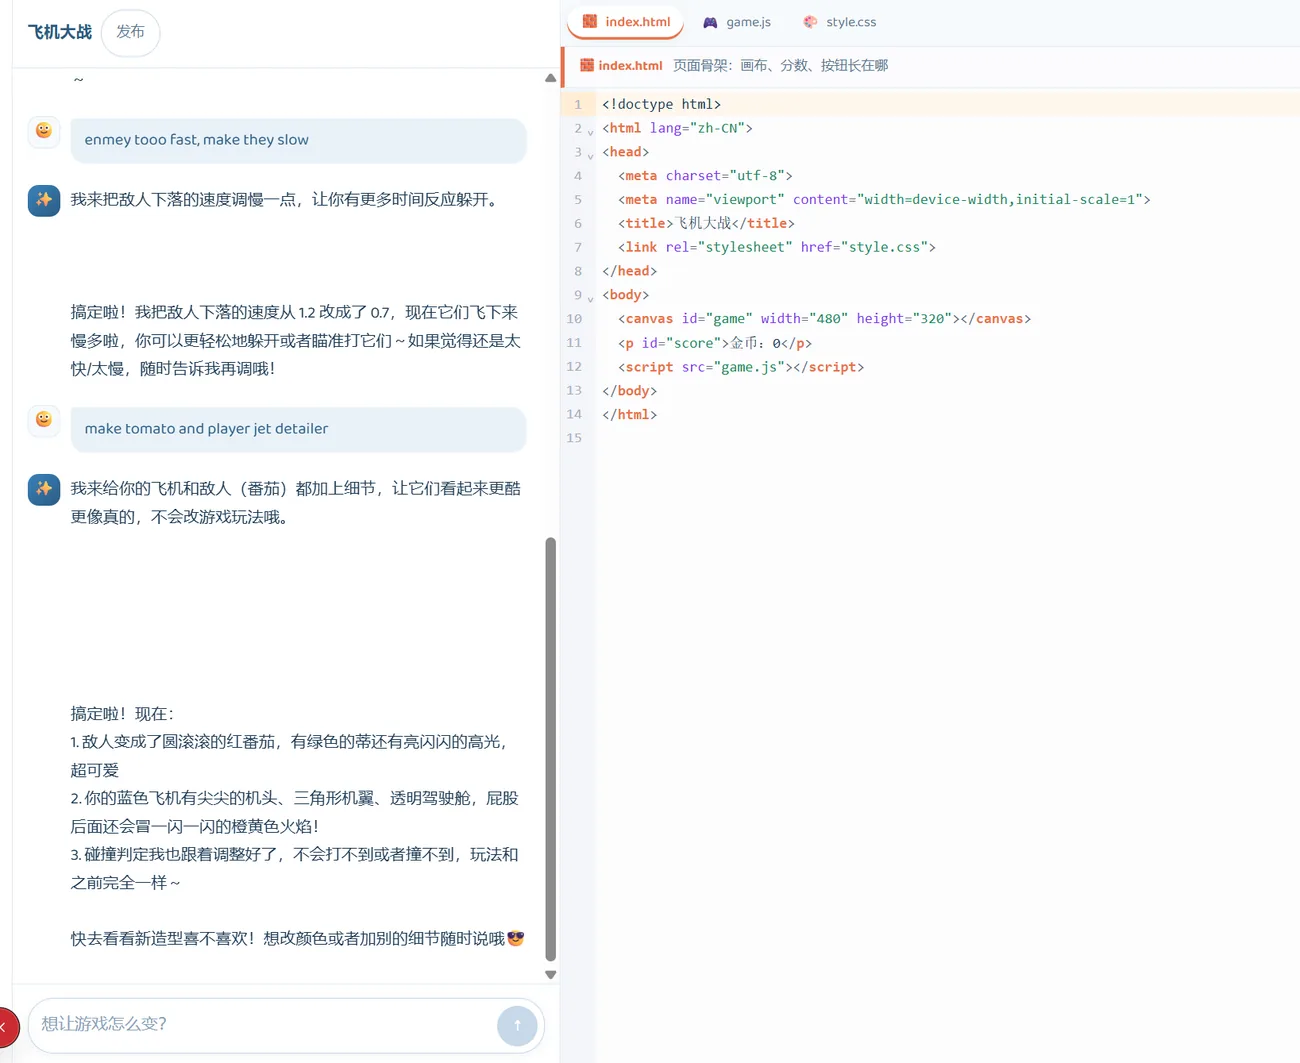Click the index.html tab's file icon
Viewport: 1300px width, 1063px height.
[590, 21]
